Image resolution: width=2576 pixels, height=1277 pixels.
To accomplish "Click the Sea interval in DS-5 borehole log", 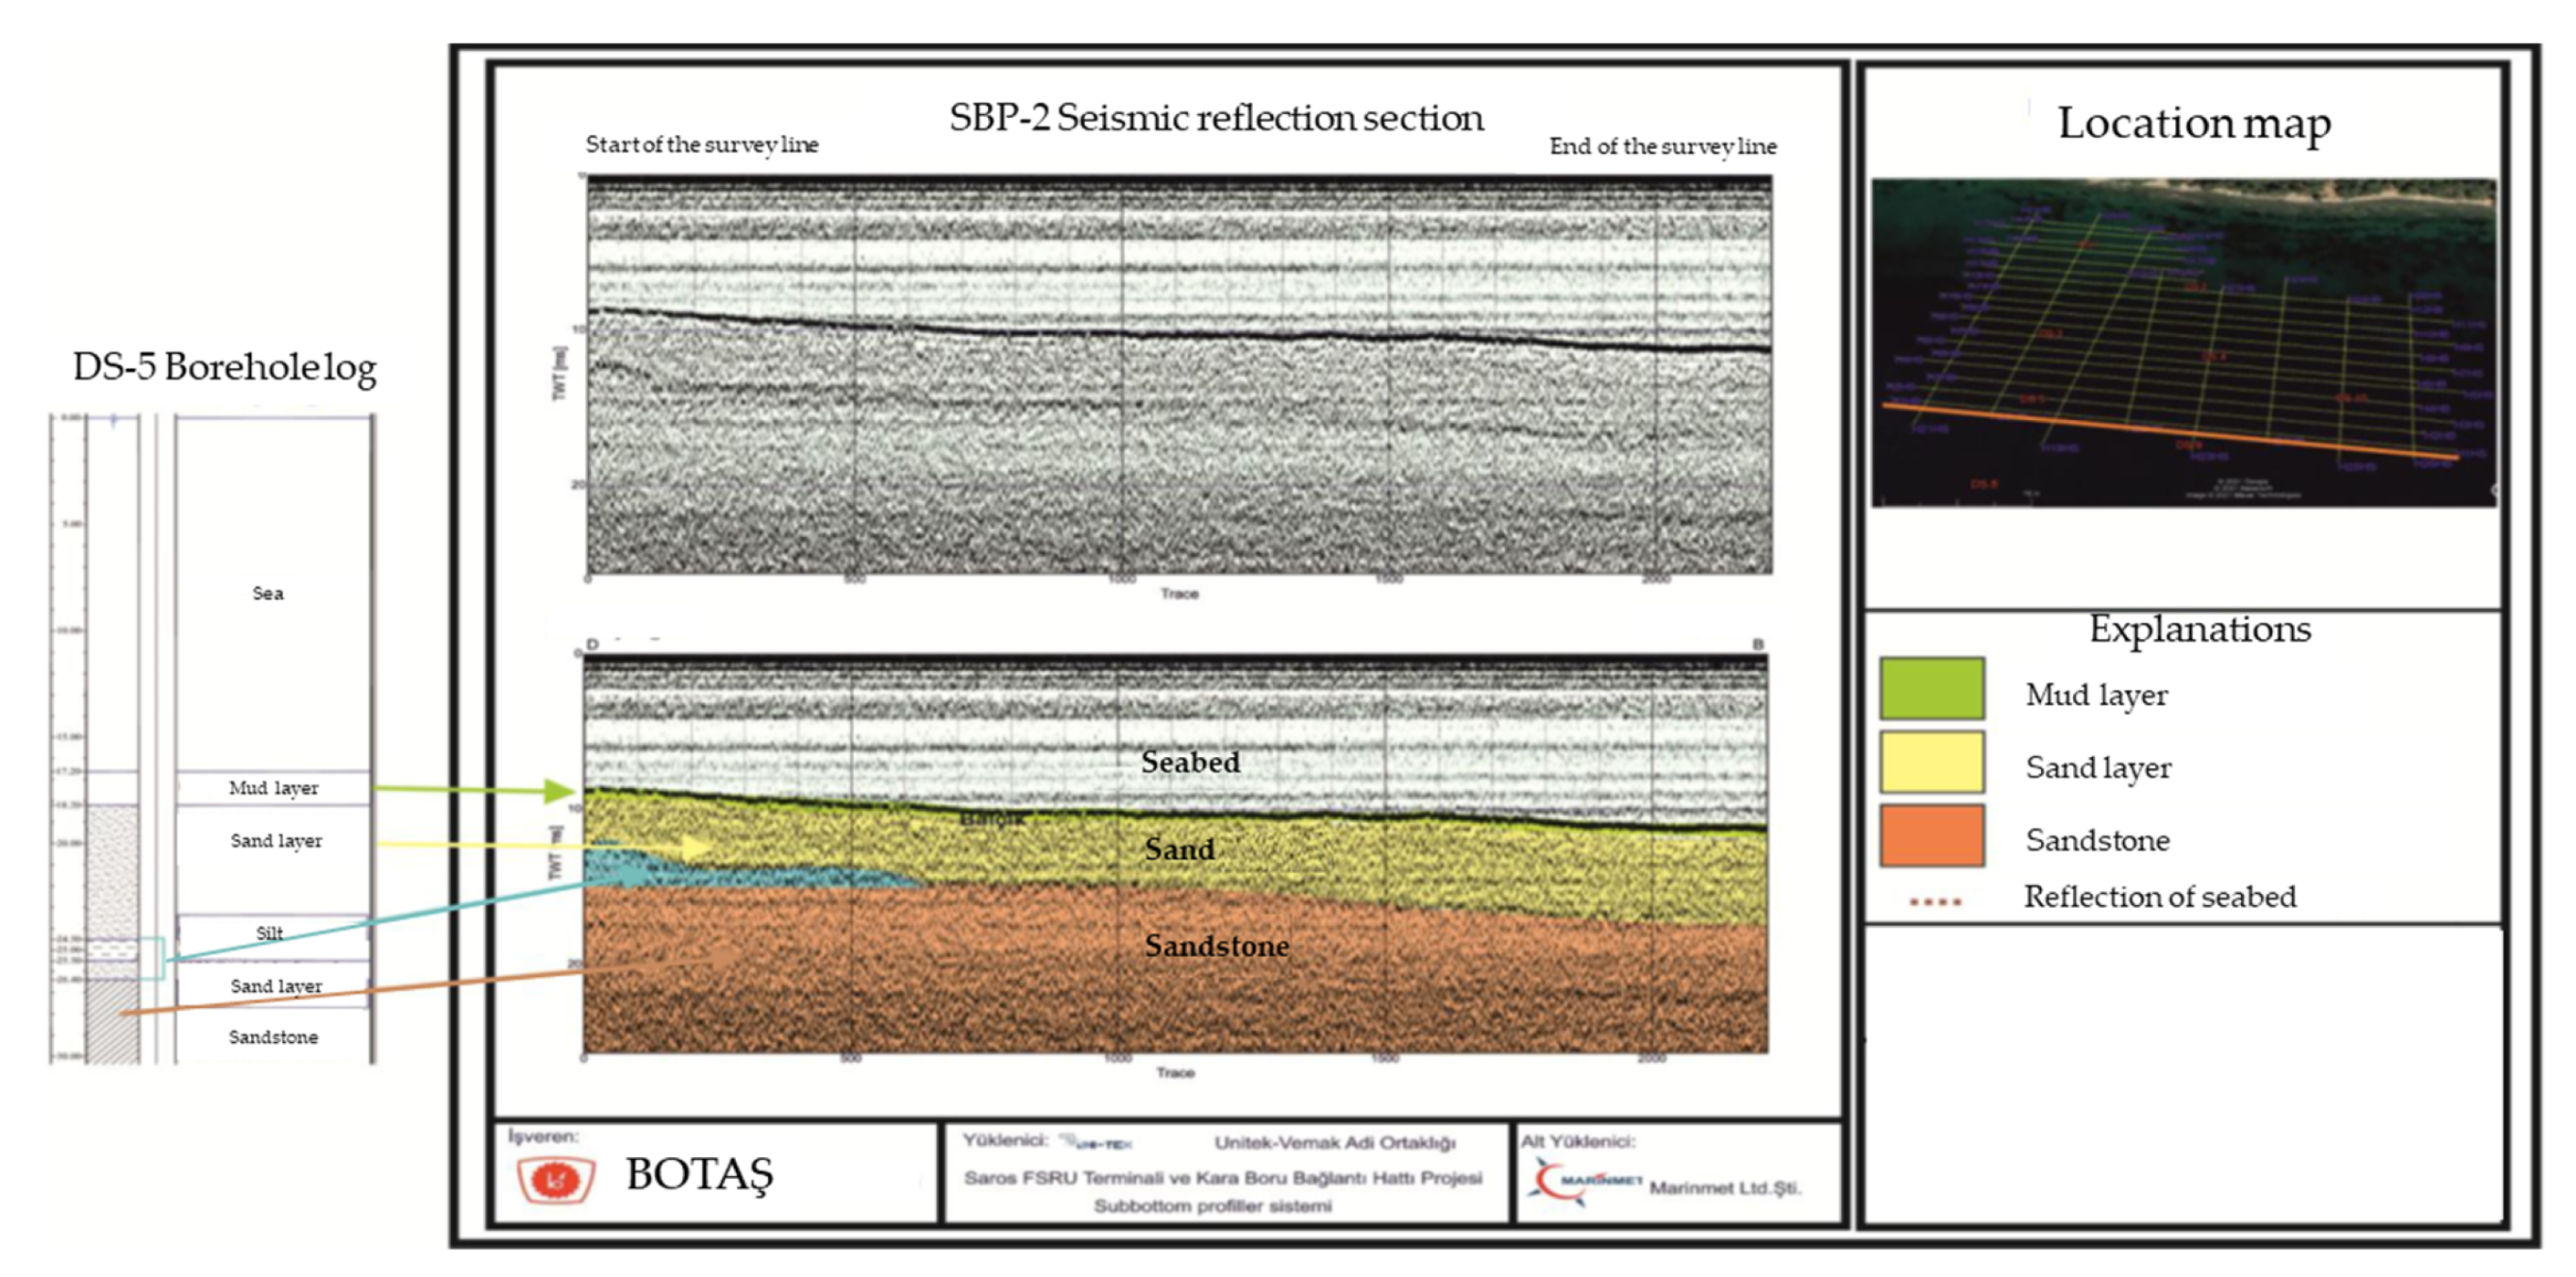I will coord(268,593).
